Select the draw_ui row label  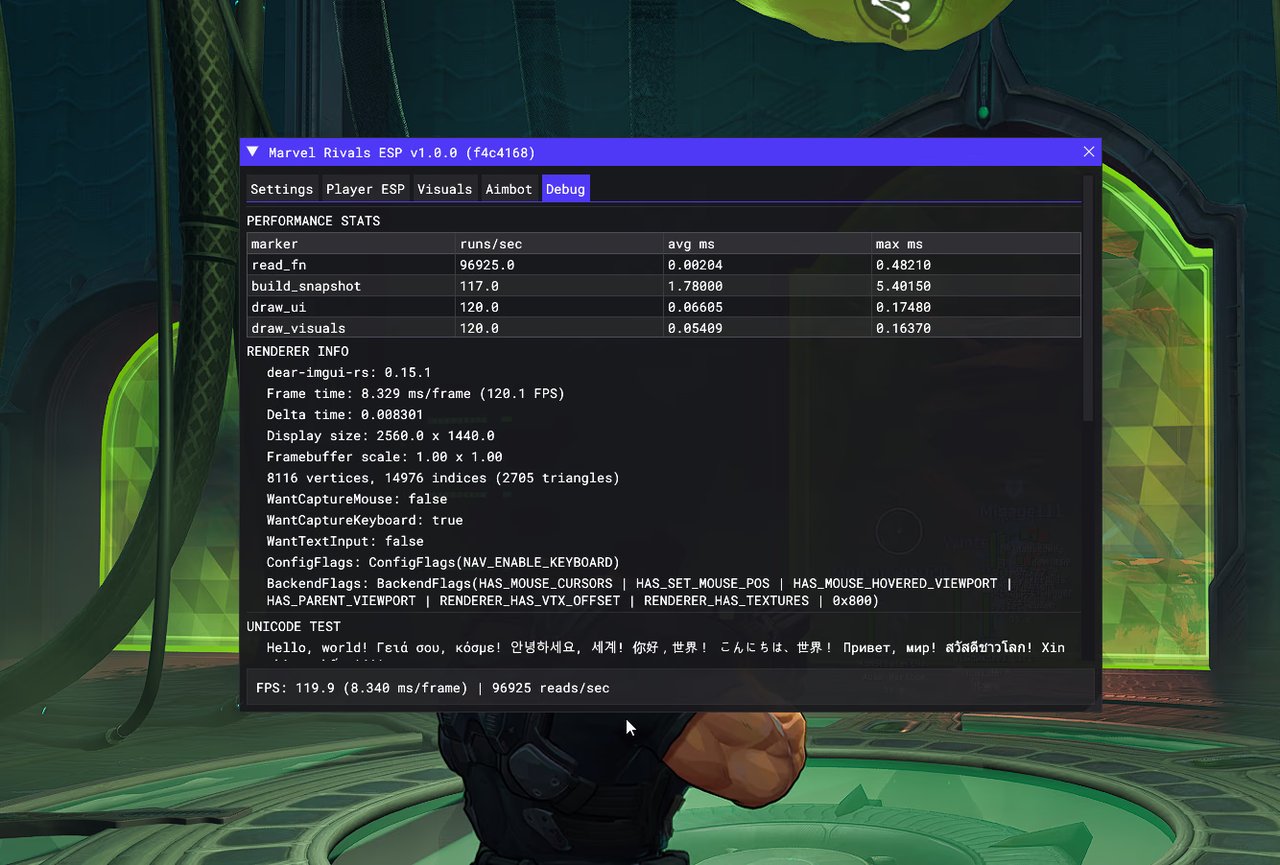(278, 307)
